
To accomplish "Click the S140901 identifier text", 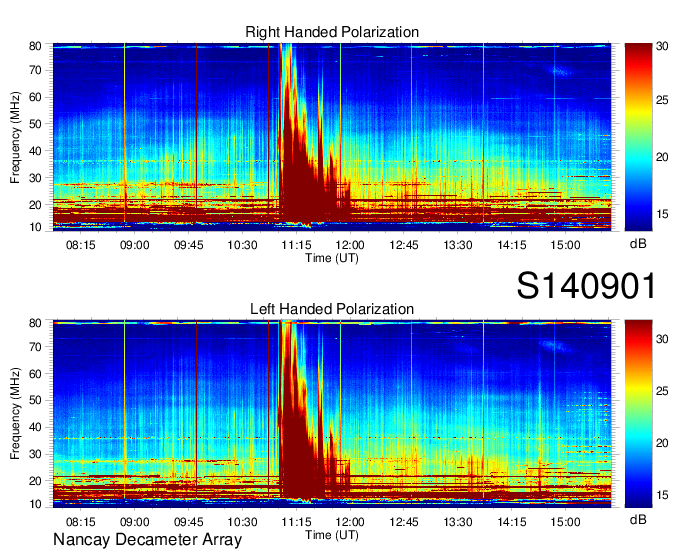I will point(587,286).
